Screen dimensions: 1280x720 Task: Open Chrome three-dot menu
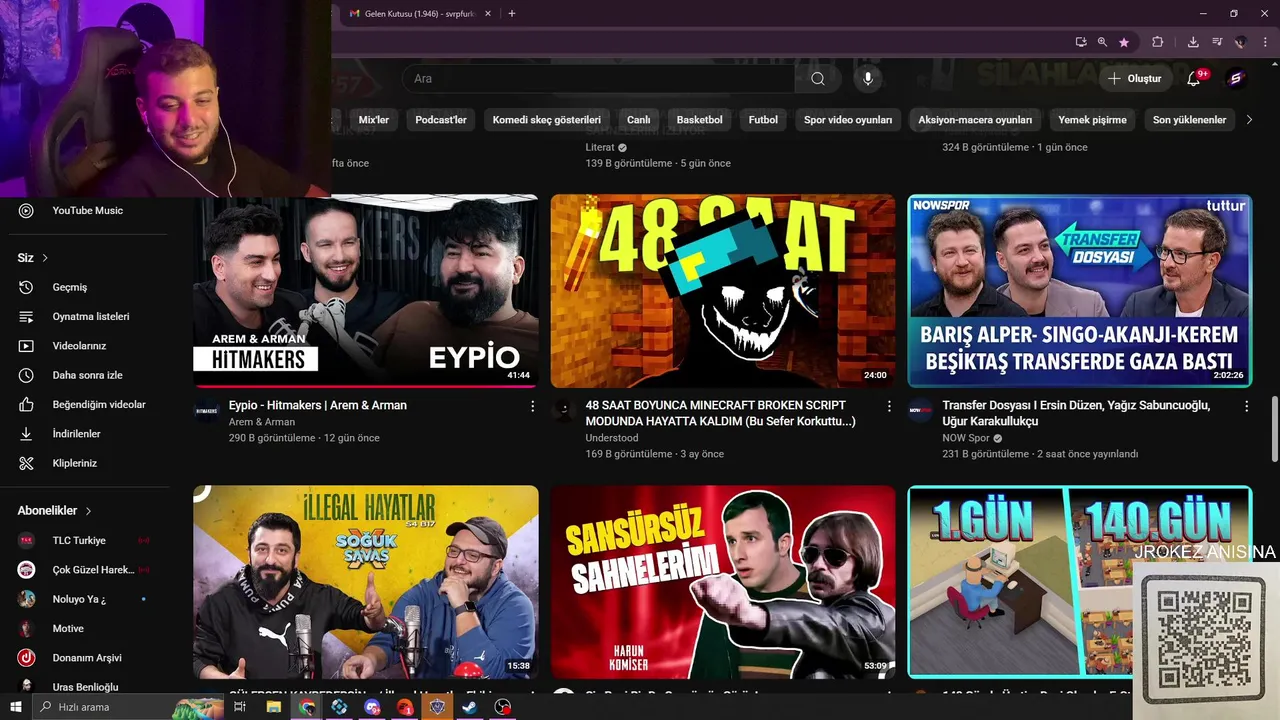click(1265, 42)
